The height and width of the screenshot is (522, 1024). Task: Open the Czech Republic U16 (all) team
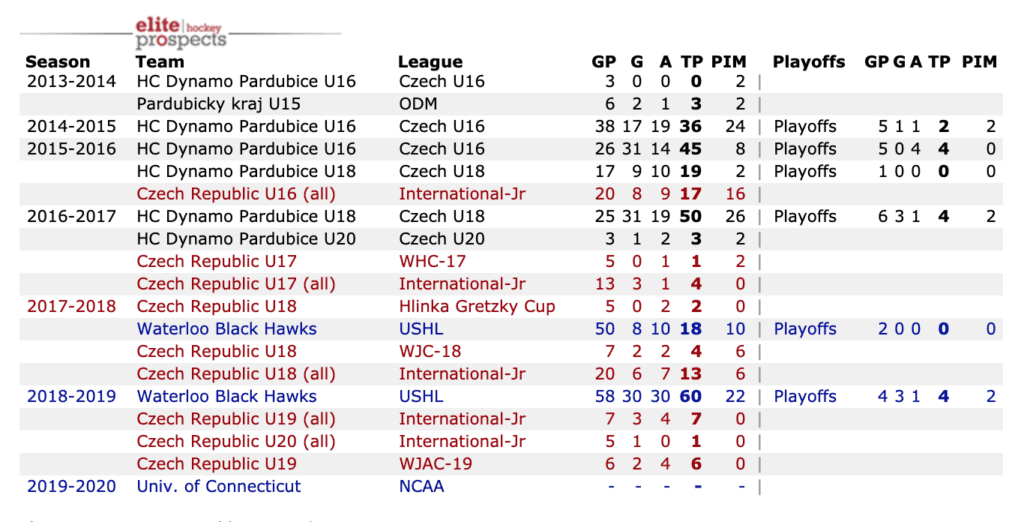coord(236,194)
